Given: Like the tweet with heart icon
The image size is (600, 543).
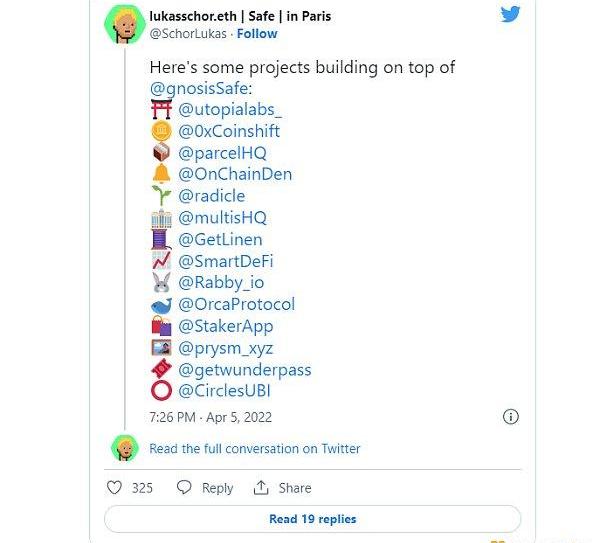Looking at the screenshot, I should [114, 488].
